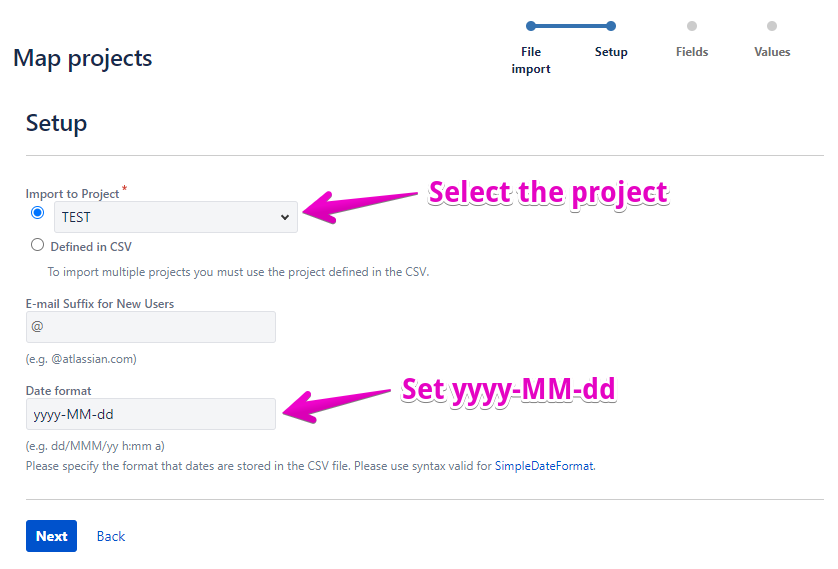Jump to the Values step

772,52
